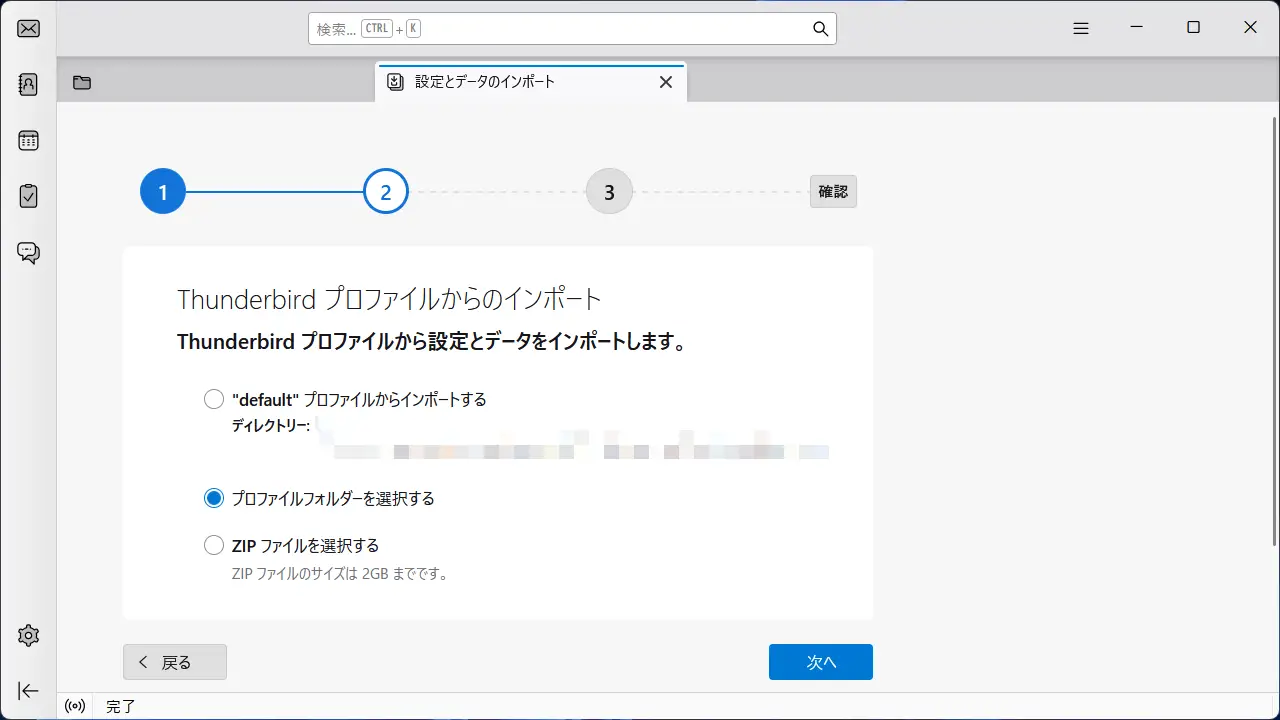Viewport: 1280px width, 720px height.
Task: Open the Mail space icon
Action: click(29, 28)
